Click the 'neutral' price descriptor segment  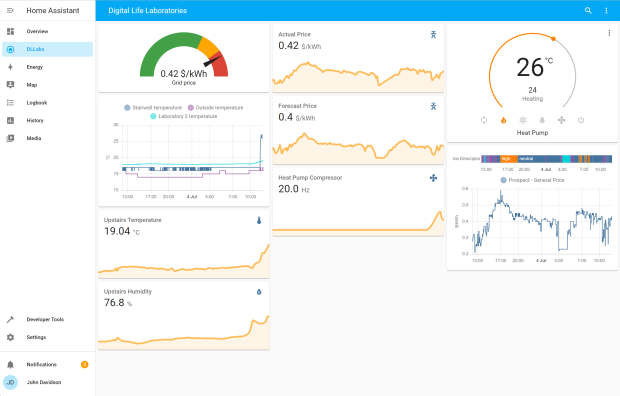coord(531,159)
